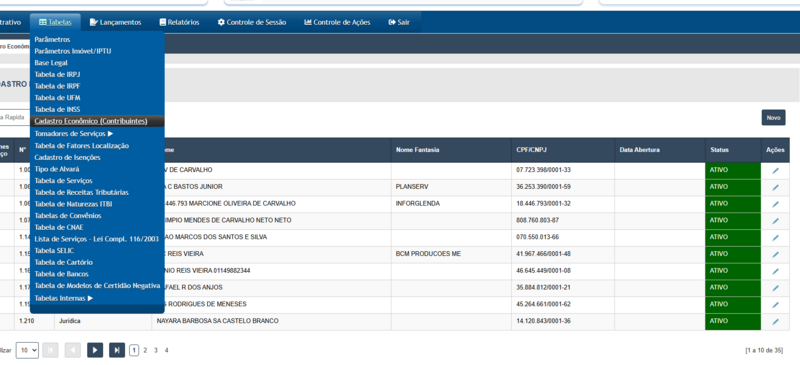Image resolution: width=800 pixels, height=365 pixels.
Task: Go to page 3 link
Action: [156, 350]
